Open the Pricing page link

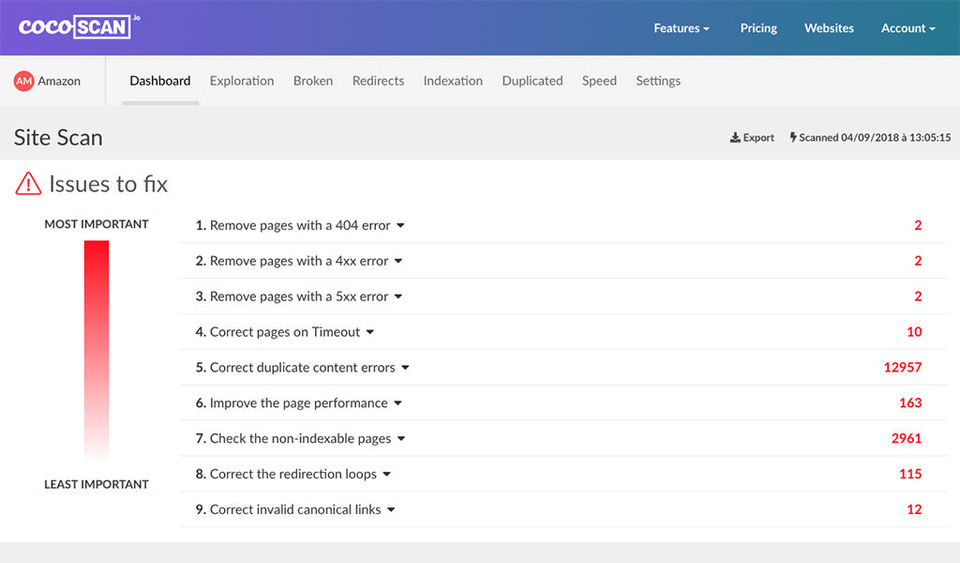tap(758, 28)
